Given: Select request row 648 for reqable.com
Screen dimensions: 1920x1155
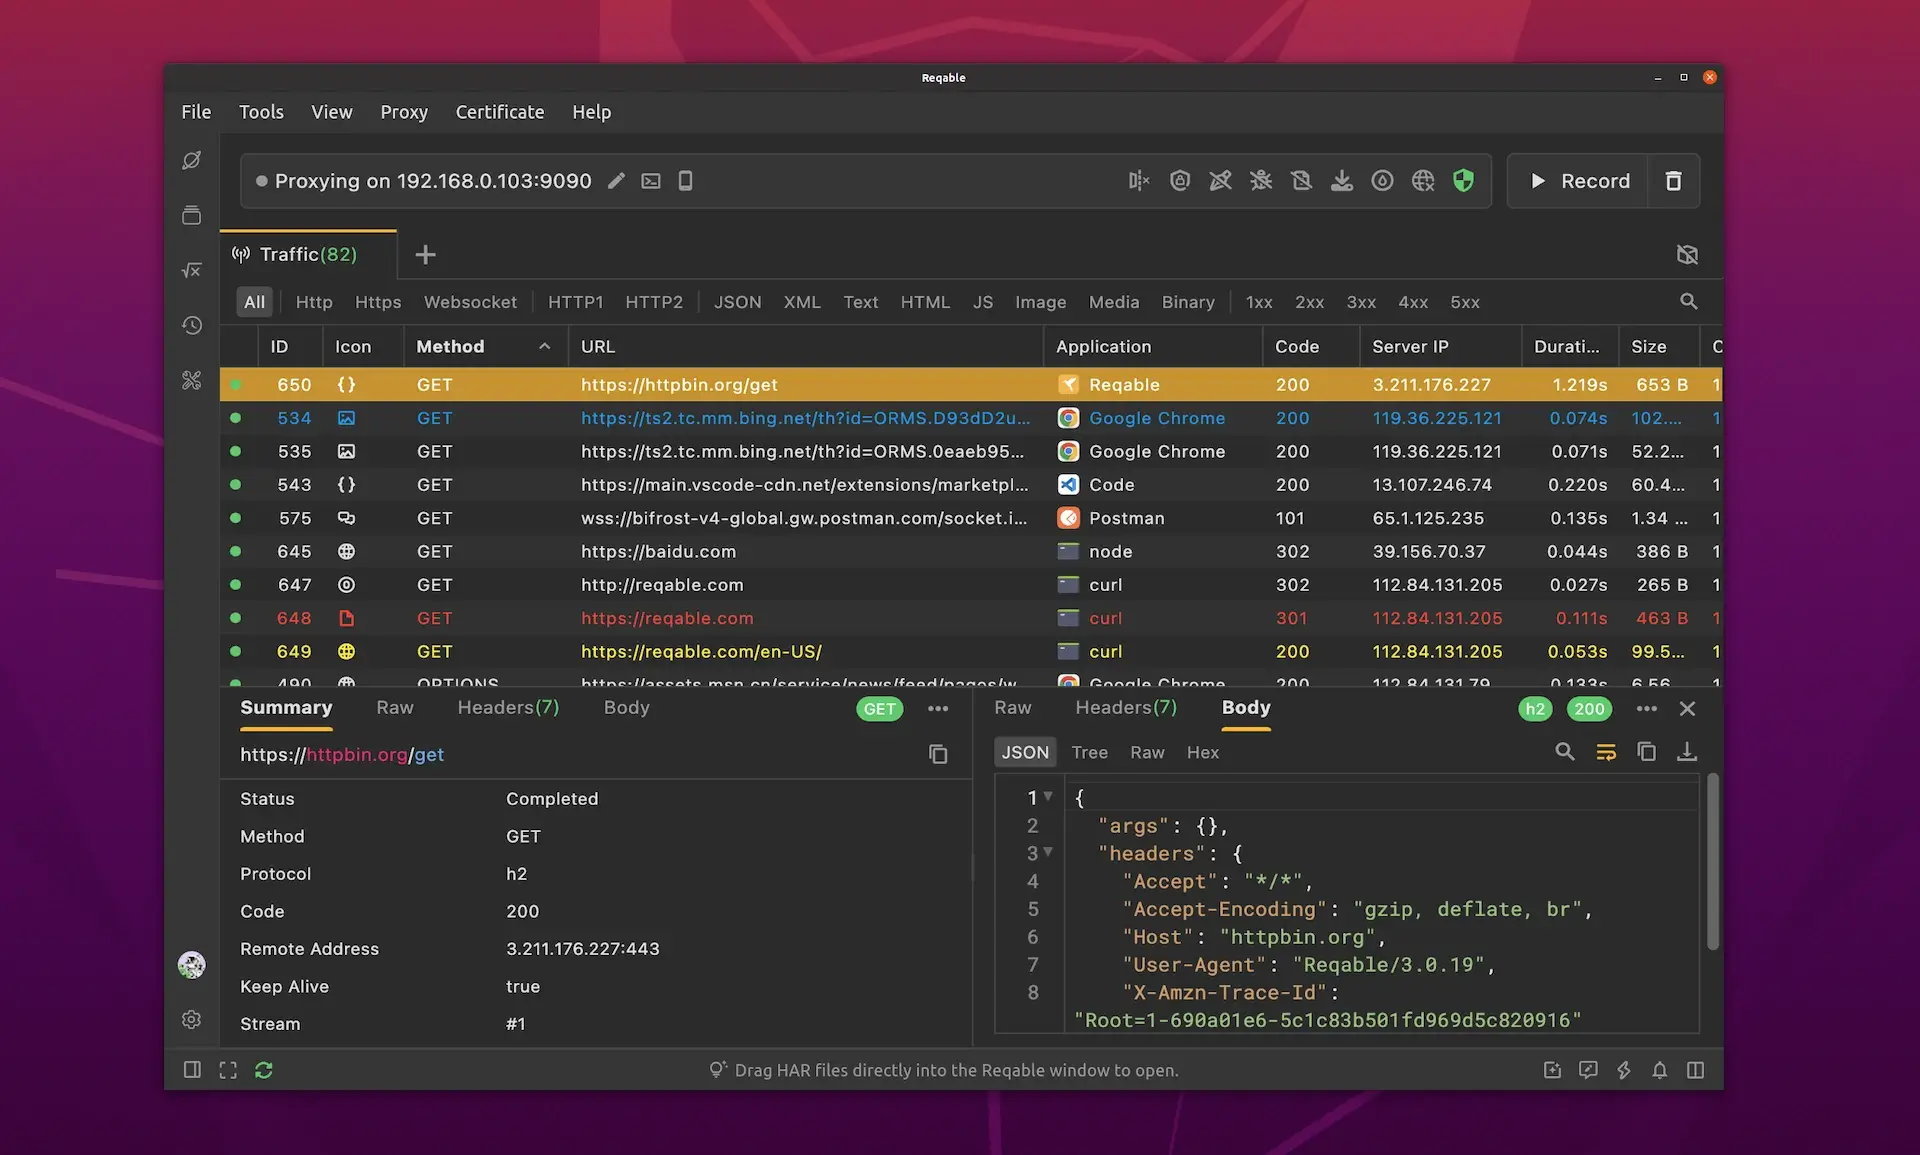Looking at the screenshot, I should [x=668, y=618].
